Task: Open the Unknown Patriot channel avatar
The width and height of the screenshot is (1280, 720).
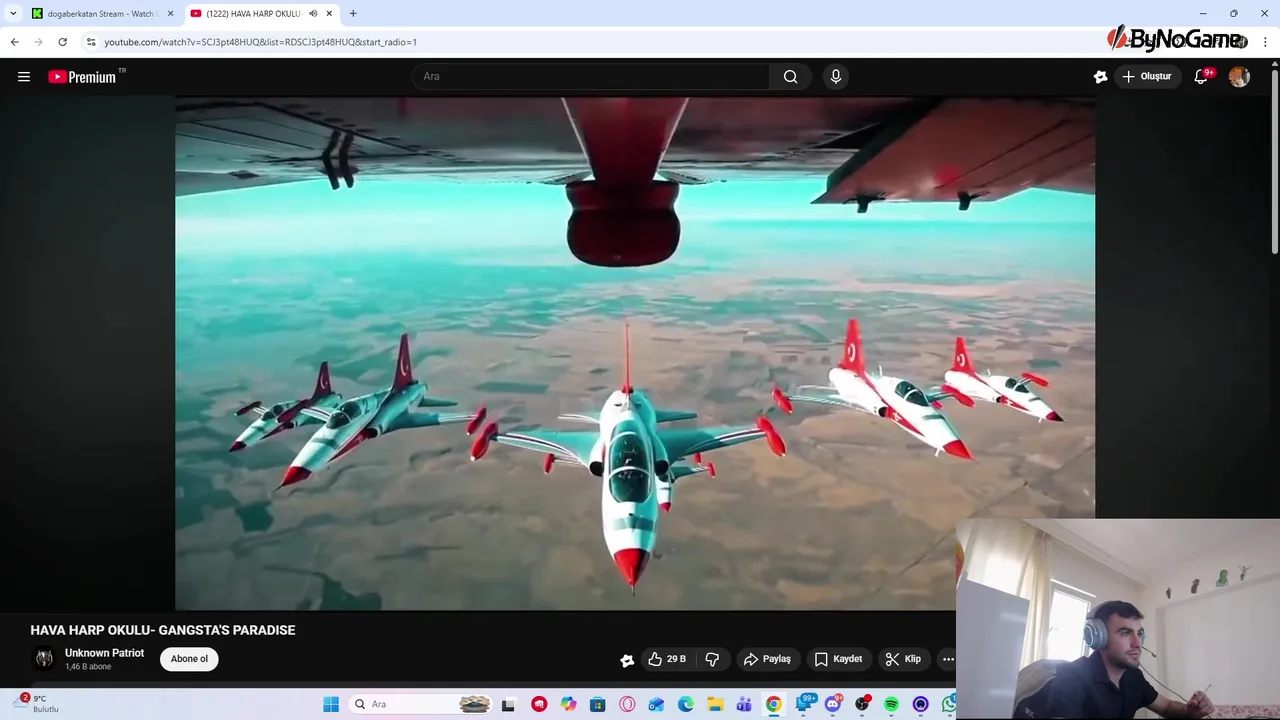Action: click(44, 658)
